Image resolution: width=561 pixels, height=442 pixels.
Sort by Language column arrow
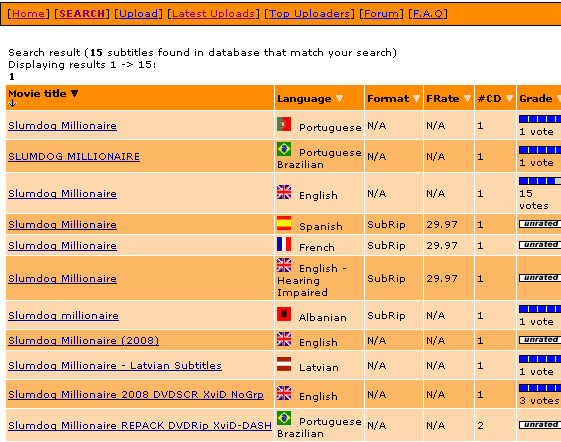[x=340, y=98]
